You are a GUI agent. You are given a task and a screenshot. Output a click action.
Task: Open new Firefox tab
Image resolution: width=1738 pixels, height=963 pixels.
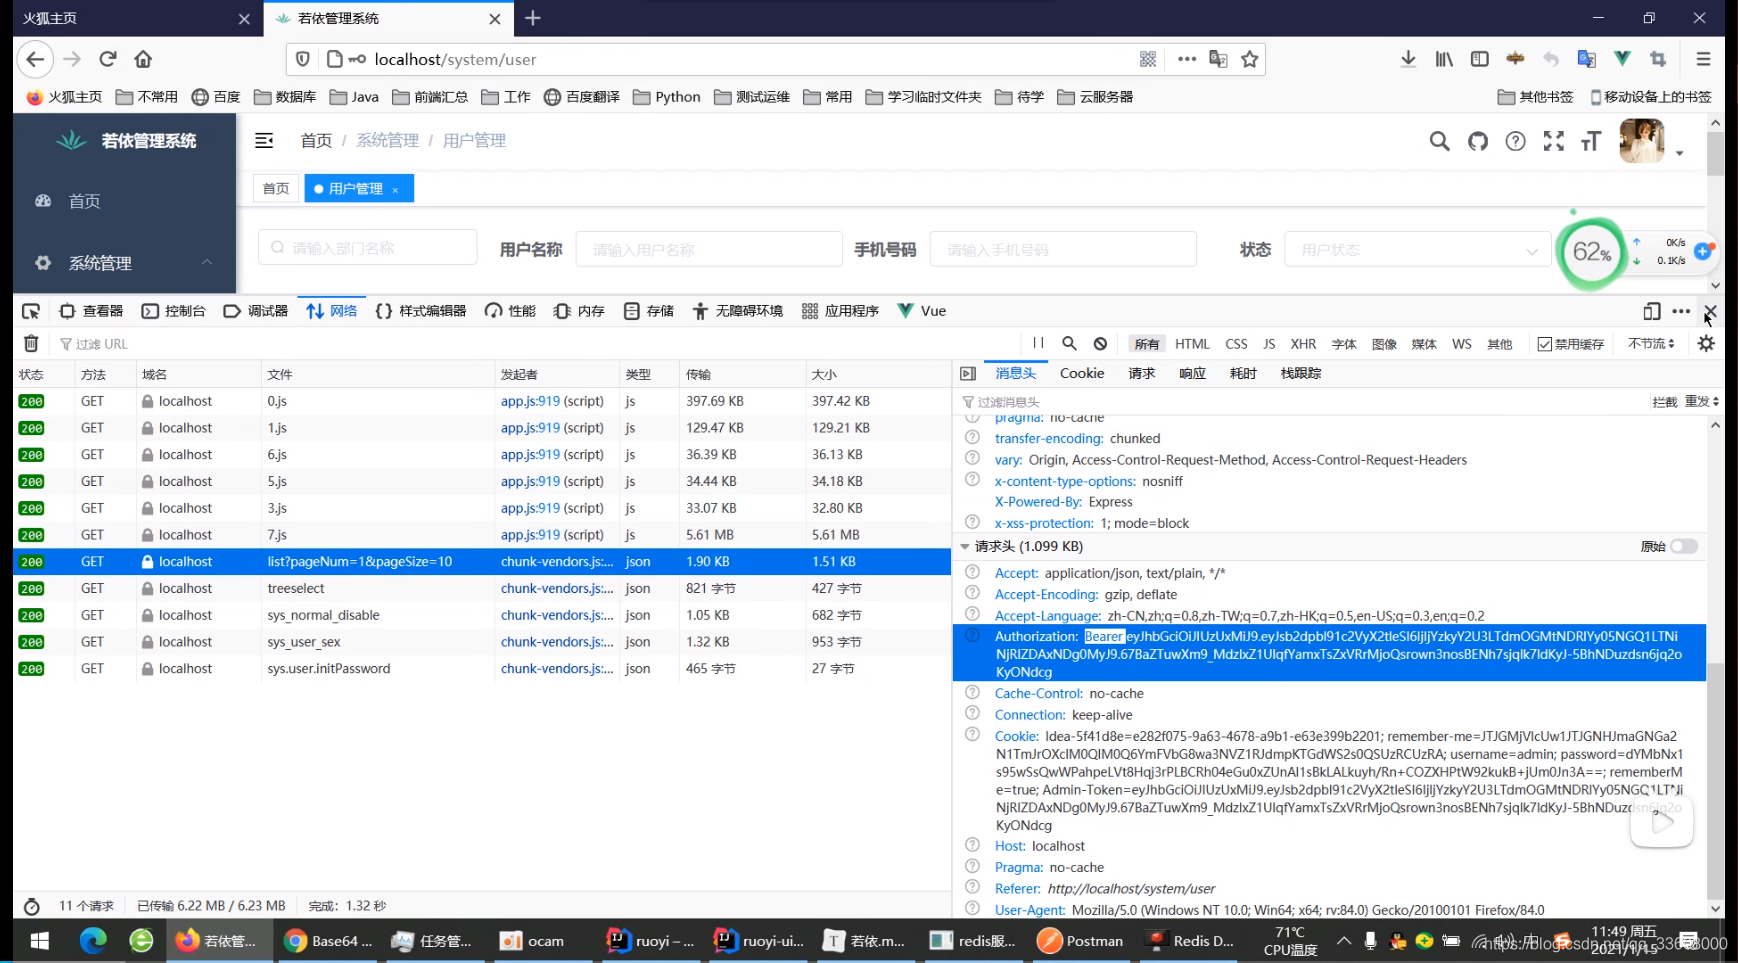click(533, 18)
